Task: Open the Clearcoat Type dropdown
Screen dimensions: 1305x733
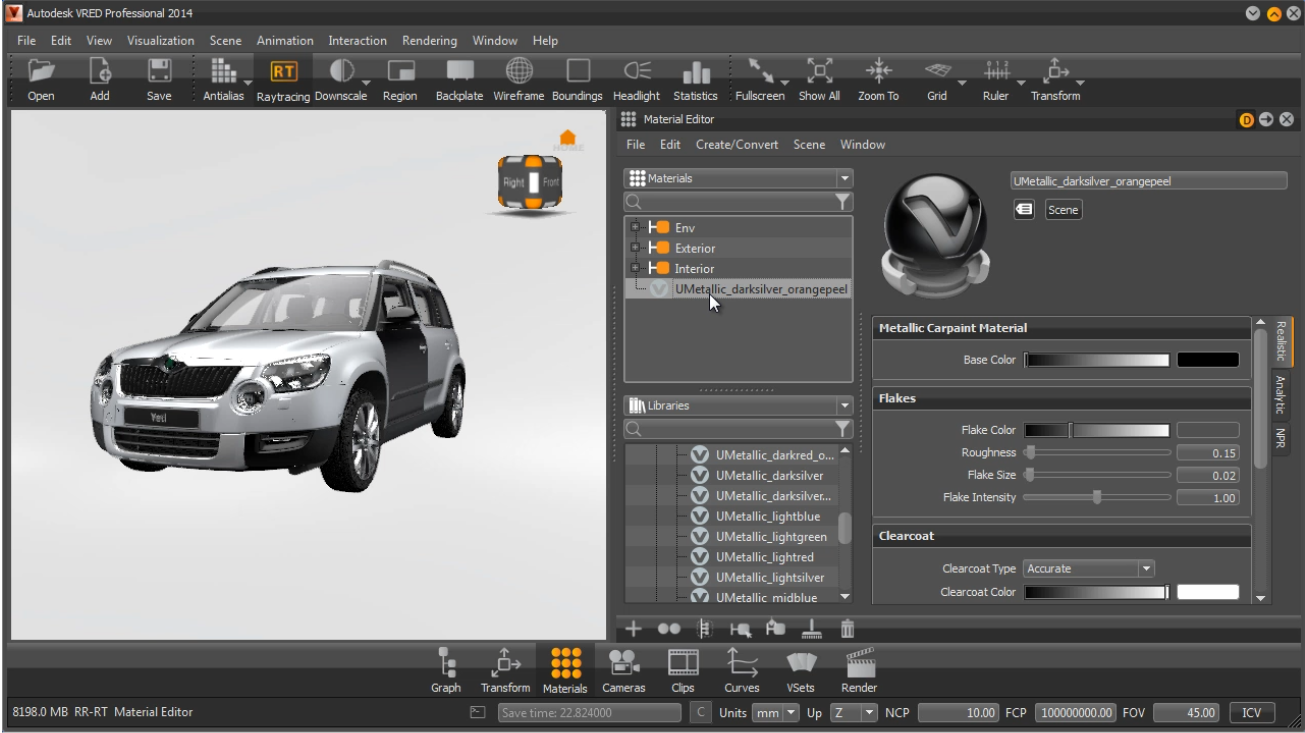Action: click(1089, 568)
